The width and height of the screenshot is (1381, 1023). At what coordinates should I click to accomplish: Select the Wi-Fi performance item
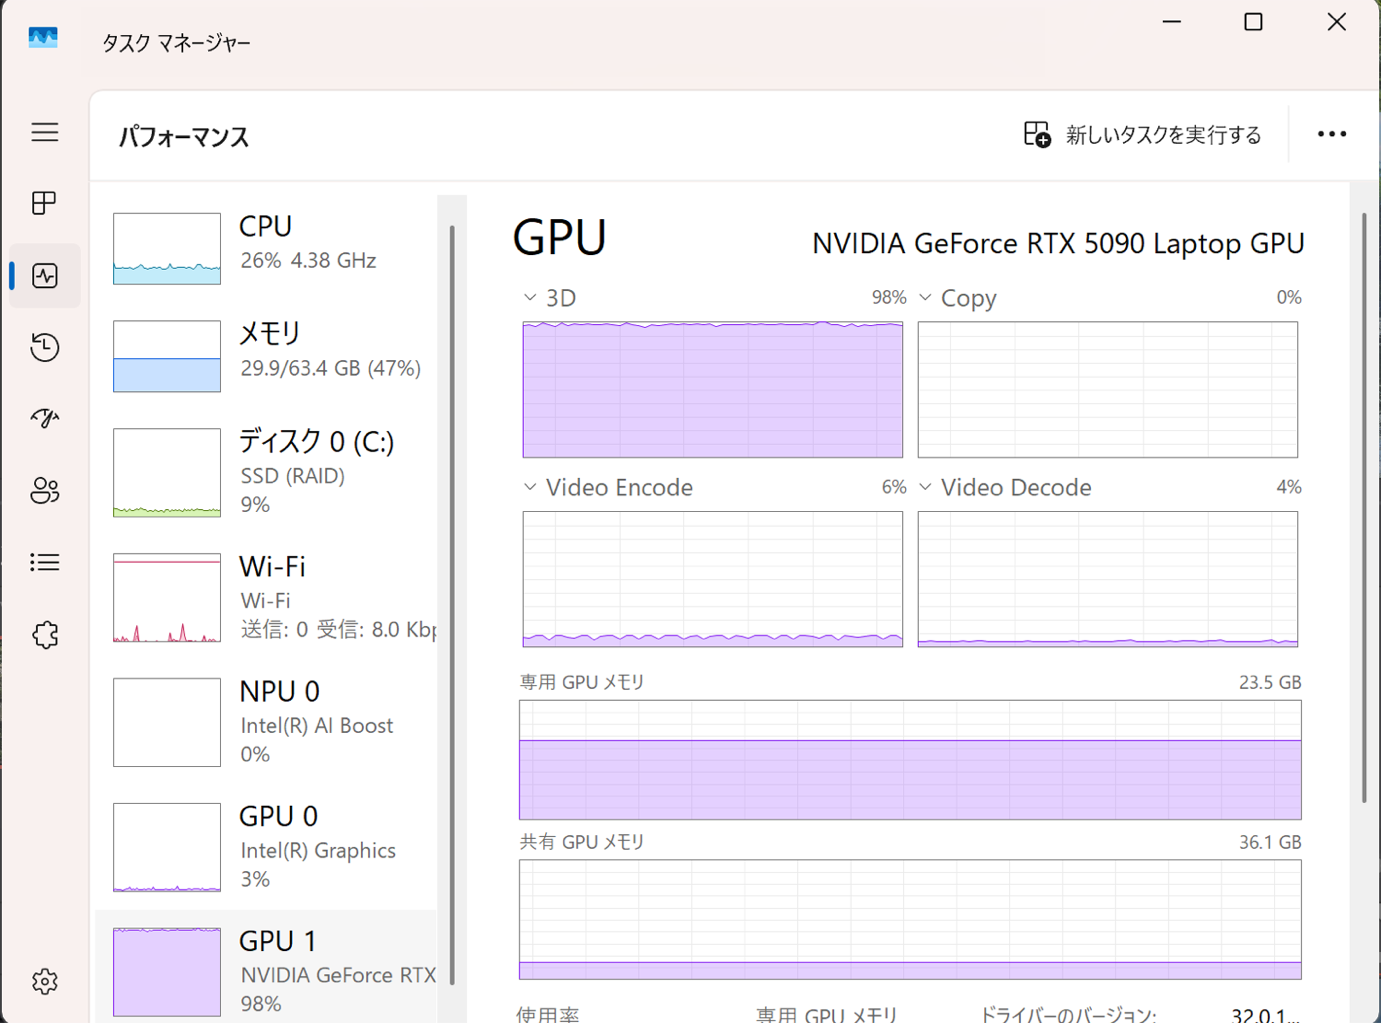click(270, 597)
